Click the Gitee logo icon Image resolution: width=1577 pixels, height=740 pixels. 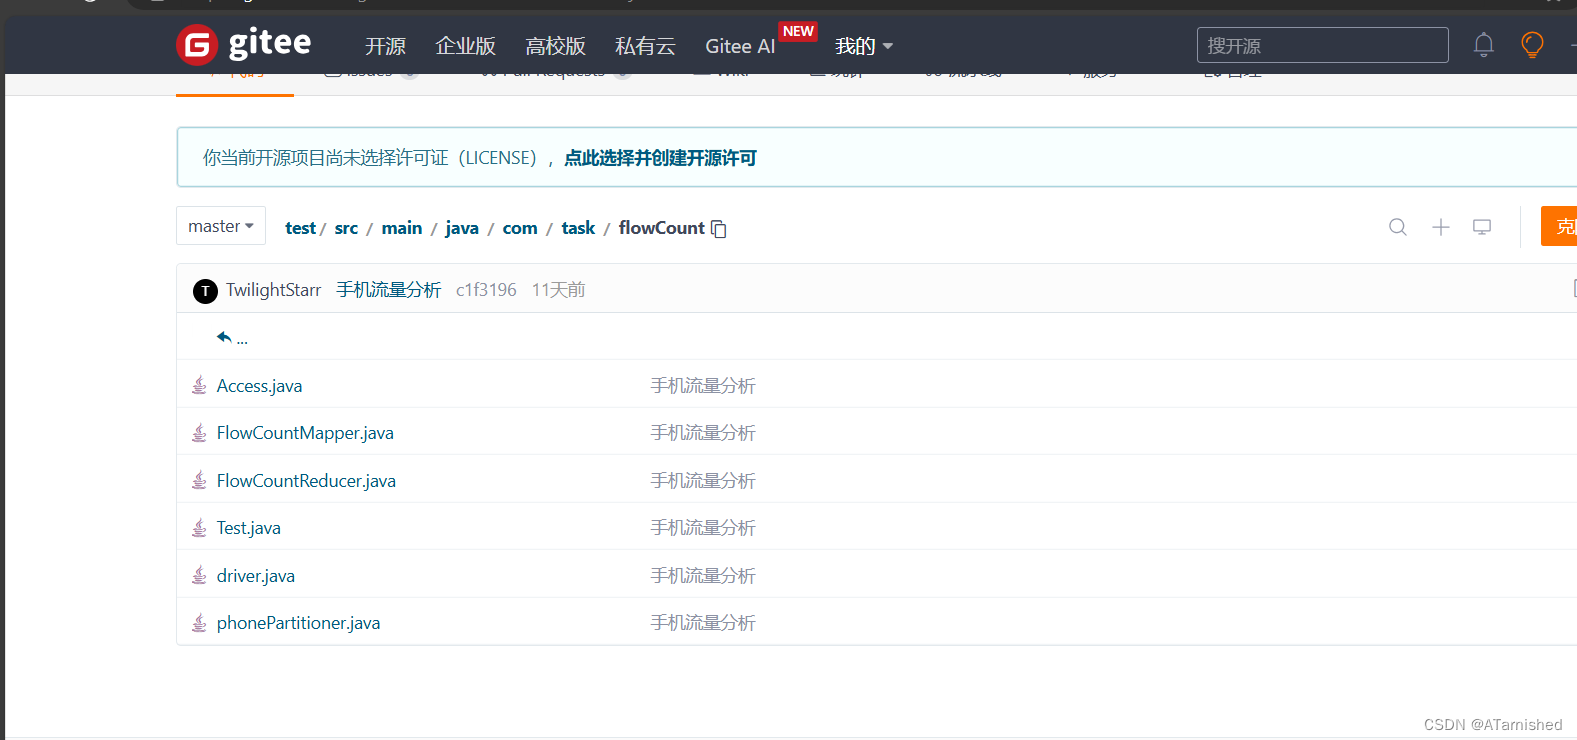[197, 45]
